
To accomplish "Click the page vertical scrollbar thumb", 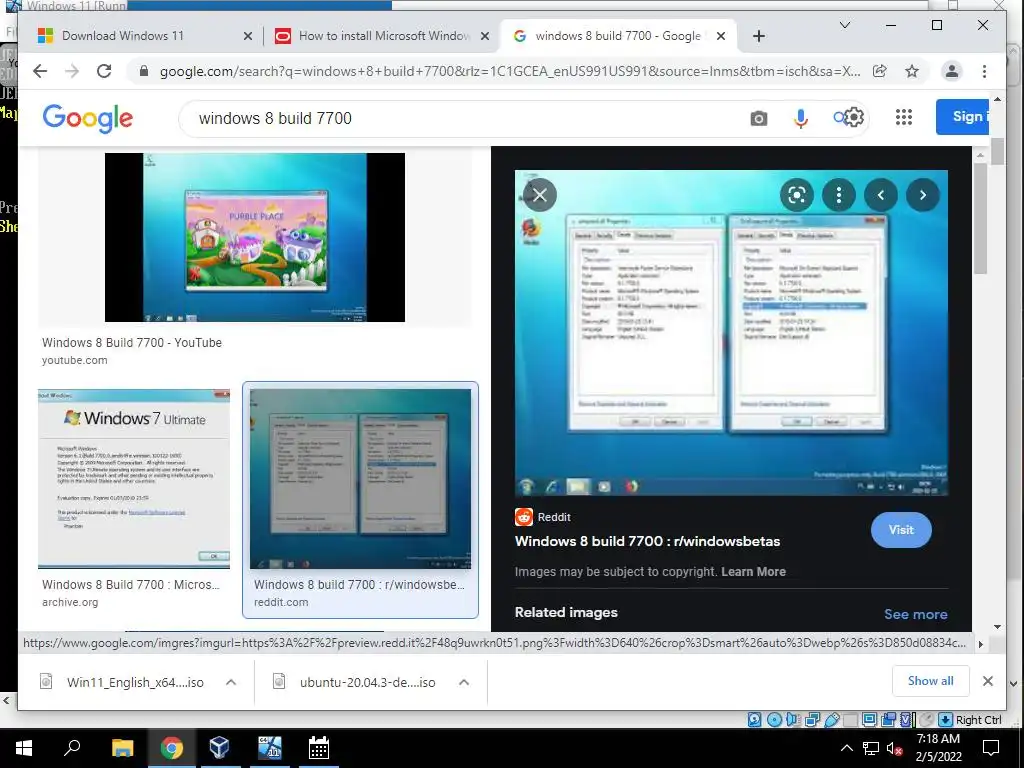I will point(997,150).
